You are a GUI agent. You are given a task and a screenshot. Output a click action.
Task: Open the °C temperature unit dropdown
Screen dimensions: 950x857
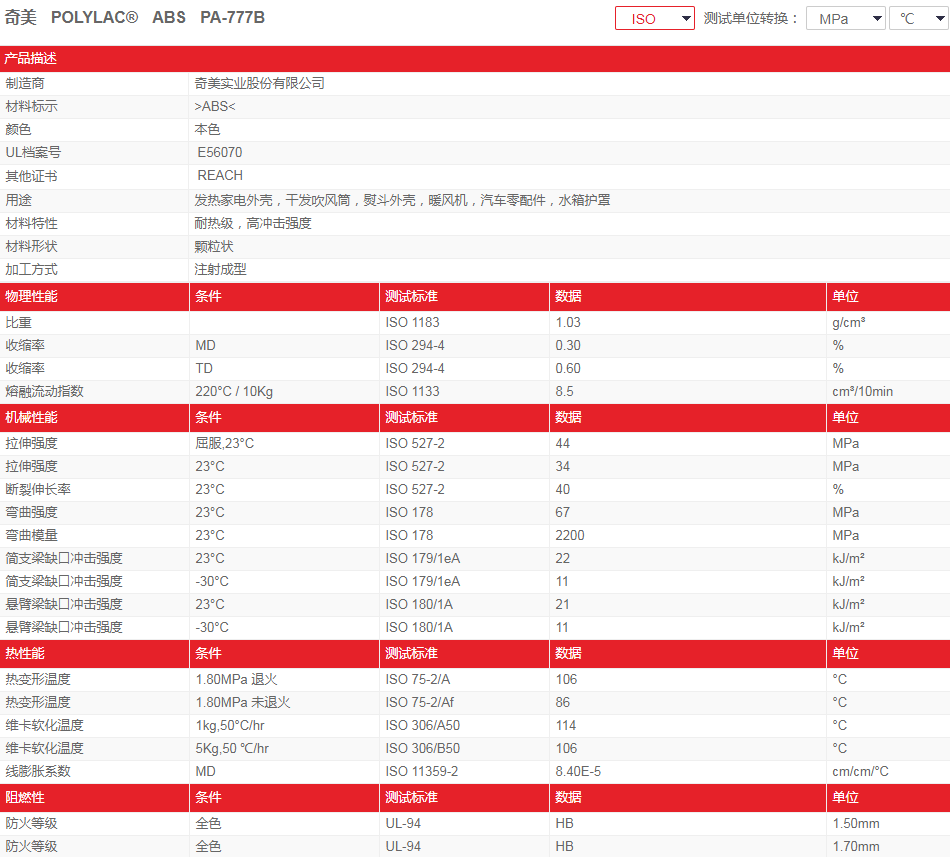click(x=919, y=18)
